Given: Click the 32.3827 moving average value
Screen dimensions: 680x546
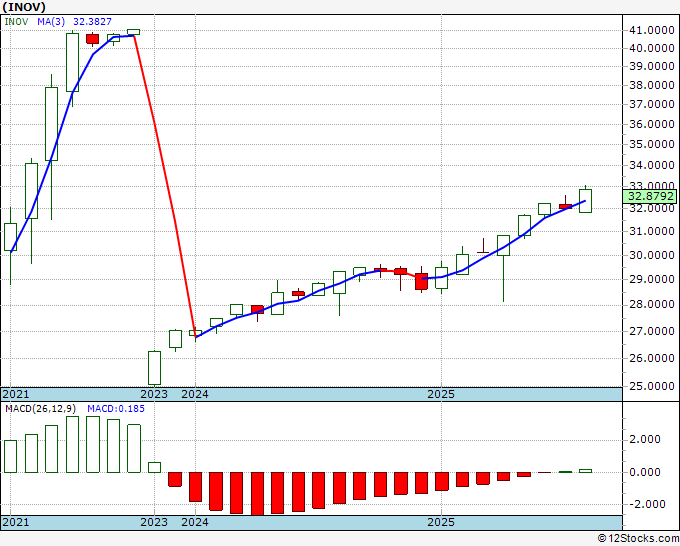Looking at the screenshot, I should point(92,22).
